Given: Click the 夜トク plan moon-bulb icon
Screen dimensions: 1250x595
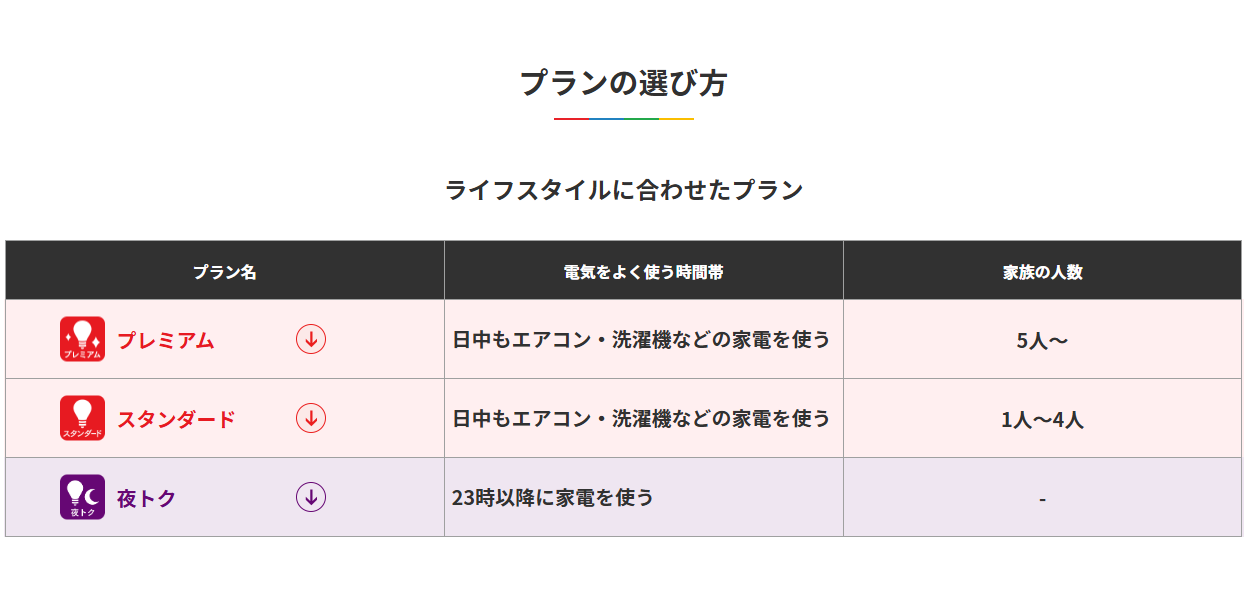Looking at the screenshot, I should tap(82, 497).
